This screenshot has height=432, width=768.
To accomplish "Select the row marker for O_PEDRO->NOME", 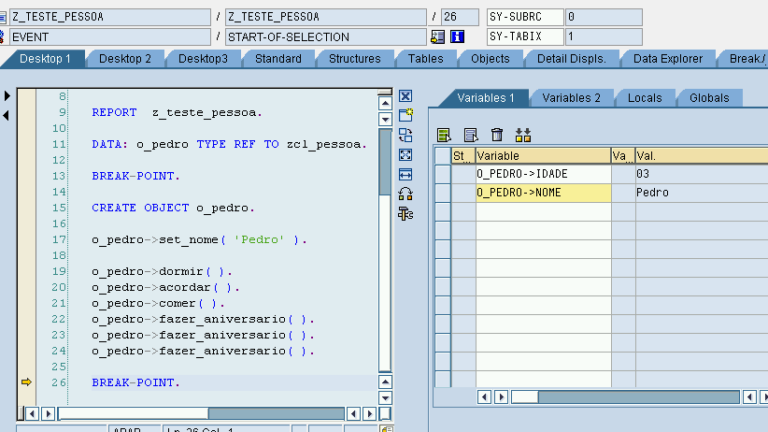I will 442,192.
